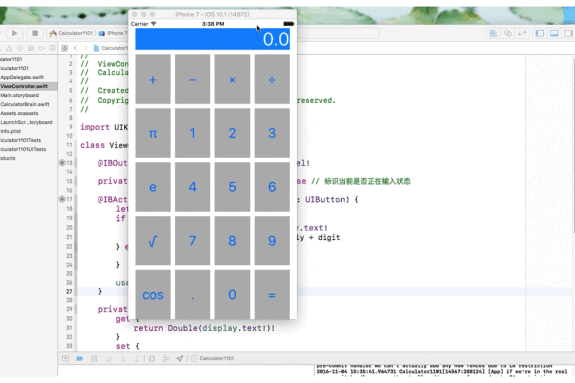Pause program execution in debug bar
Screen dimensions: 575x383
coord(94,358)
